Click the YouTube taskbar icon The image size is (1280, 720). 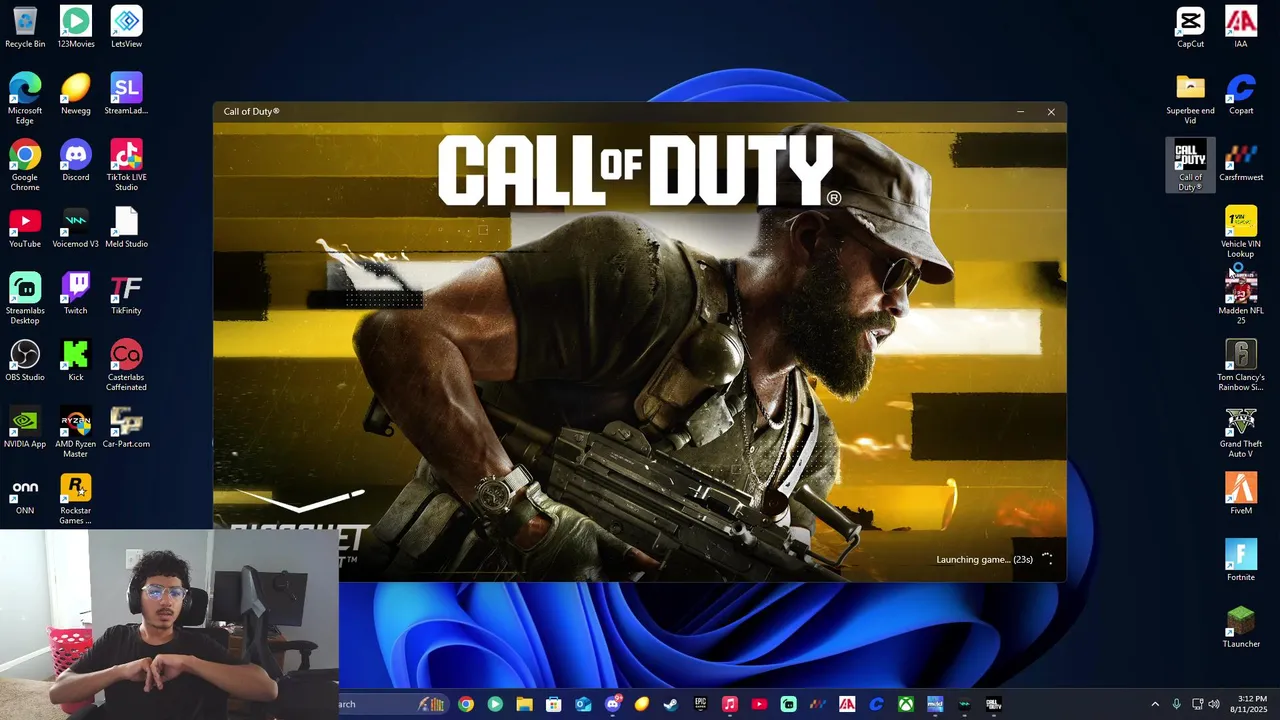(759, 704)
